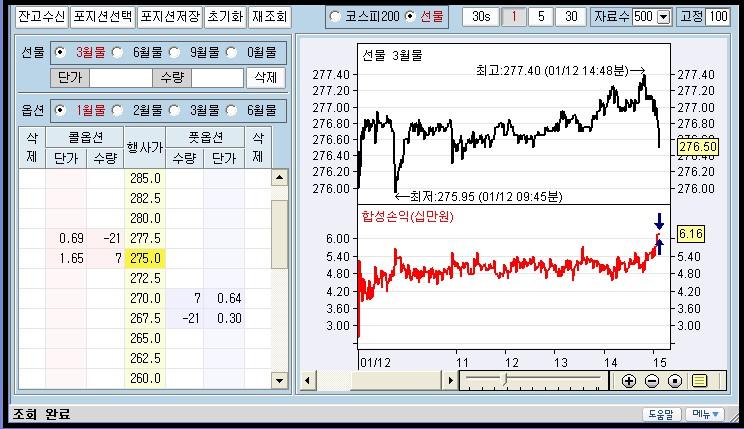Screen dimensions: 744x429
Task: Click the chart scroll arrow left of the slider
Action: click(x=449, y=380)
